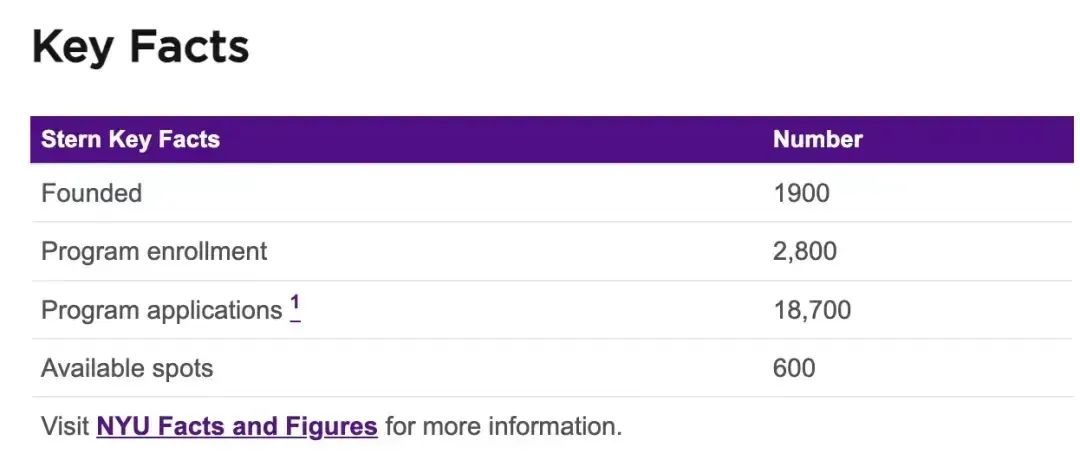Select the Number column header
Viewport: 1080px width, 473px height.
(818, 139)
